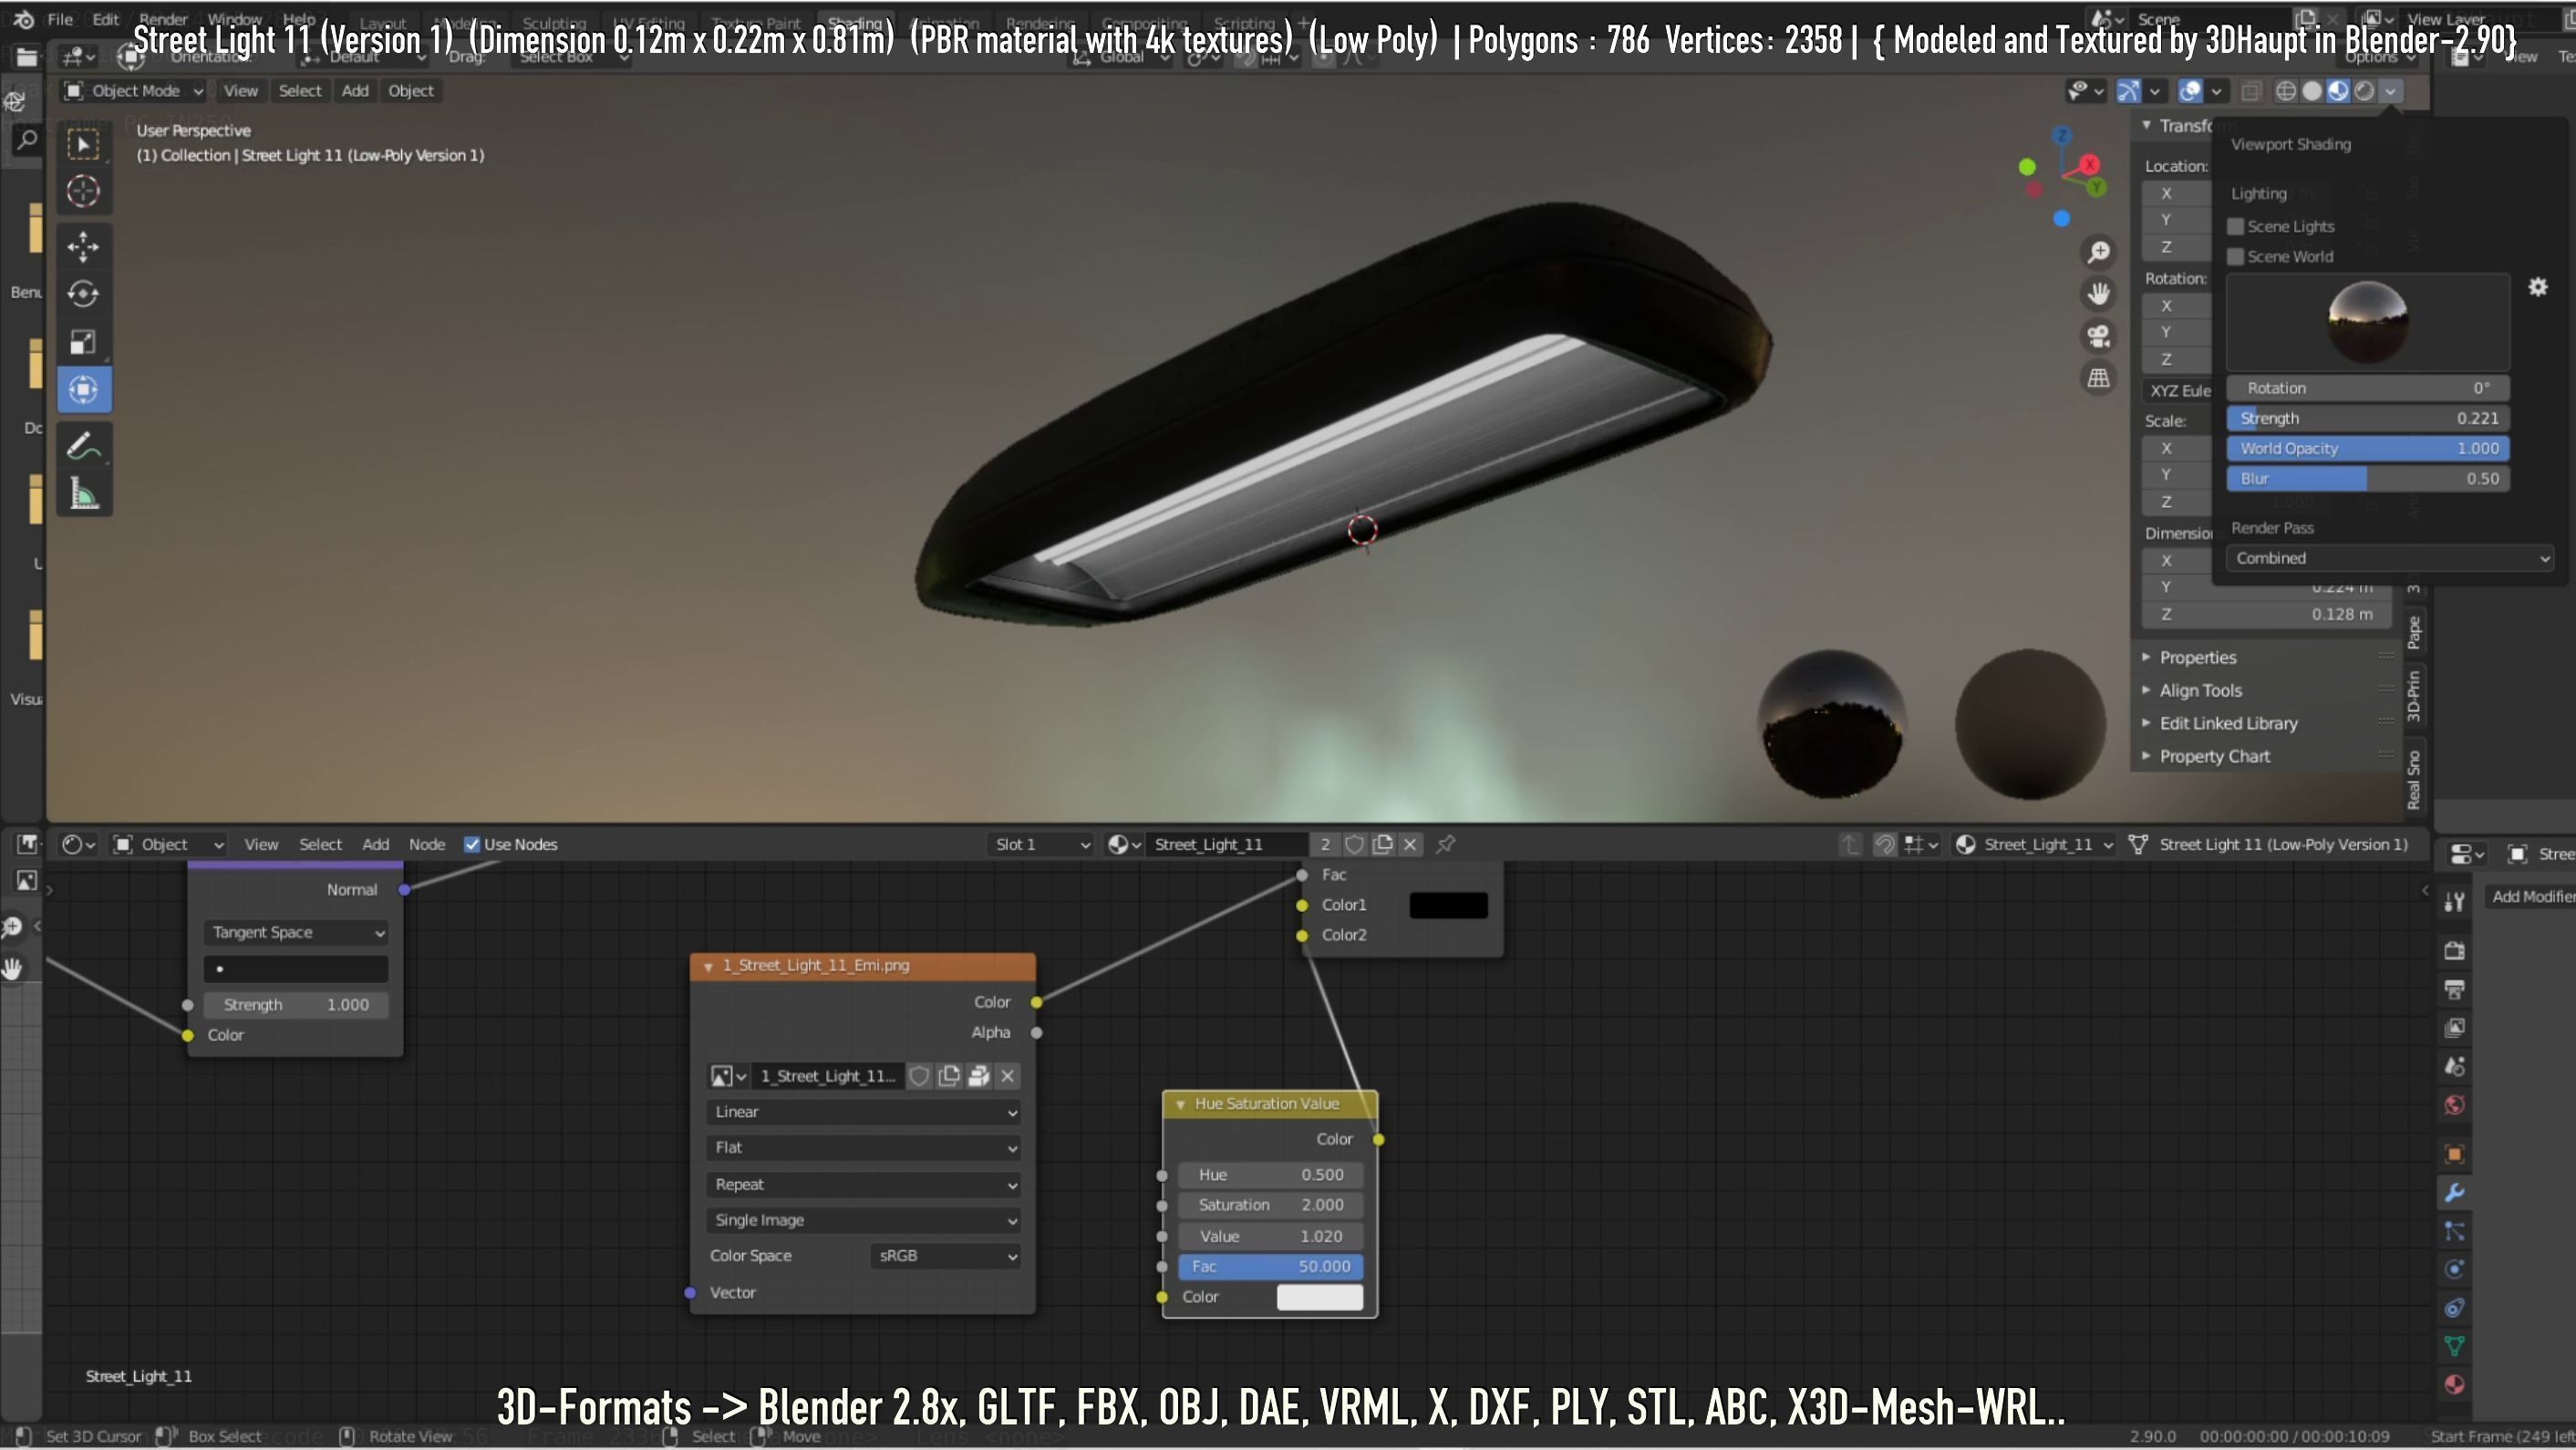Open the node editor Node menu
The width and height of the screenshot is (2576, 1450).
tap(427, 845)
